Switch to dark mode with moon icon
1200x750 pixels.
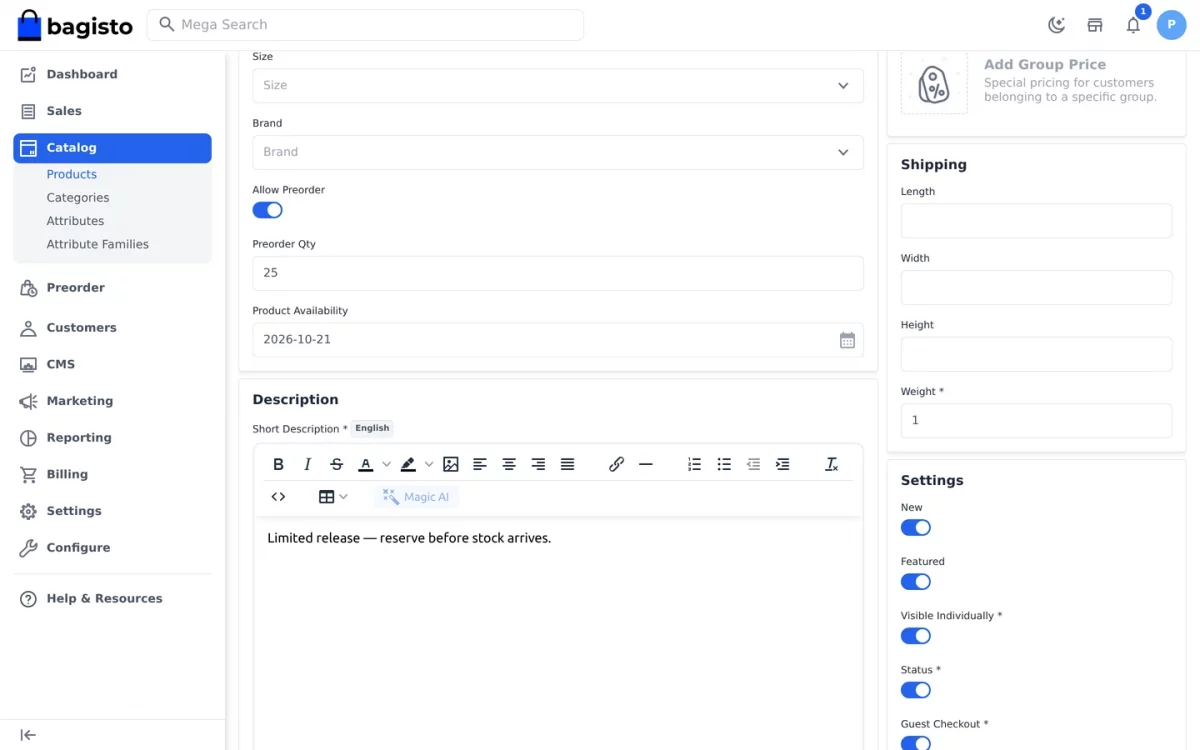click(x=1056, y=25)
